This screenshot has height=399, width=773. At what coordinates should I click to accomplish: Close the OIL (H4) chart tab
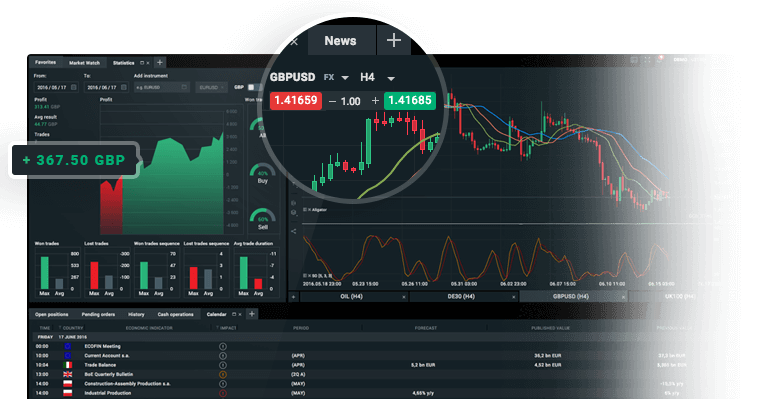click(x=404, y=297)
